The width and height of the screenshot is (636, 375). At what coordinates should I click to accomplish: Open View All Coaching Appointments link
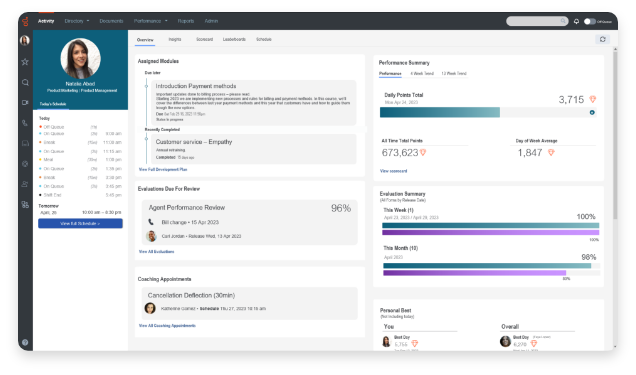click(167, 326)
